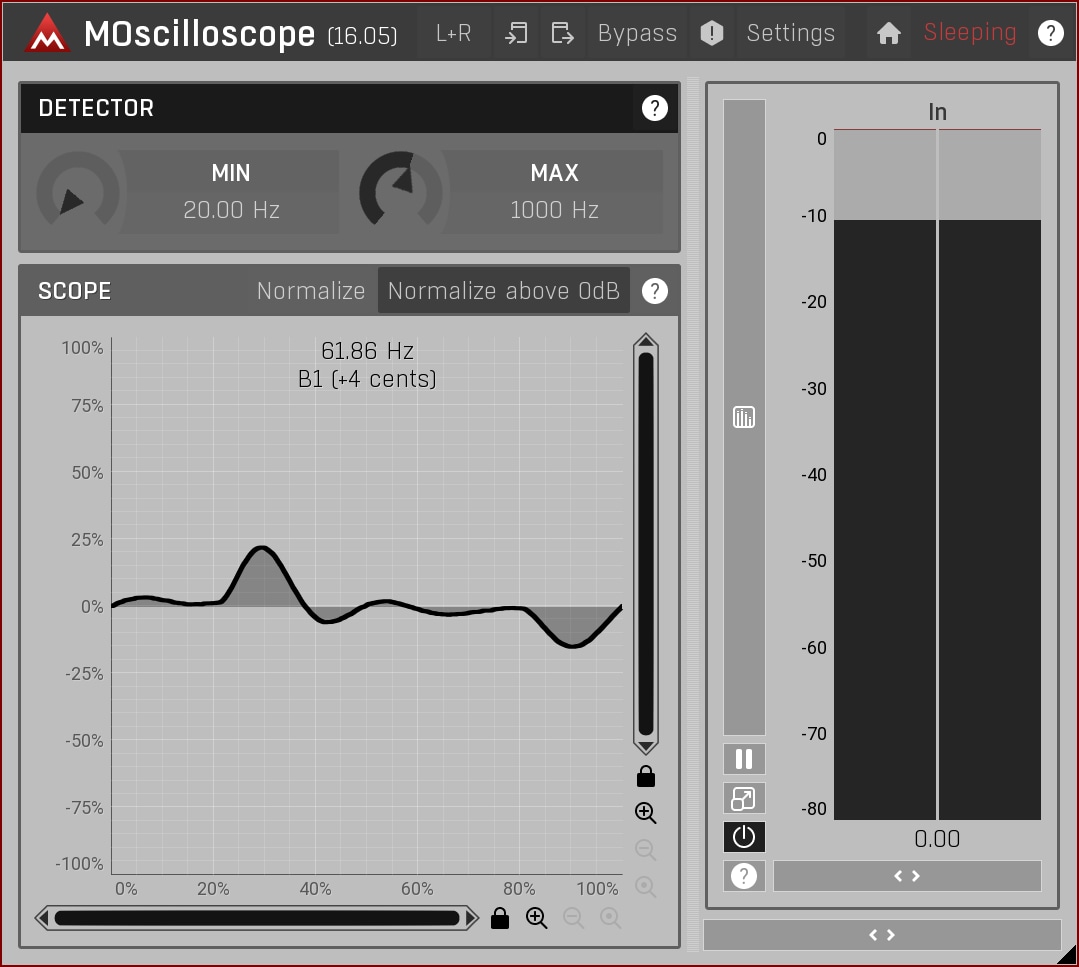Click the home icon

click(888, 32)
